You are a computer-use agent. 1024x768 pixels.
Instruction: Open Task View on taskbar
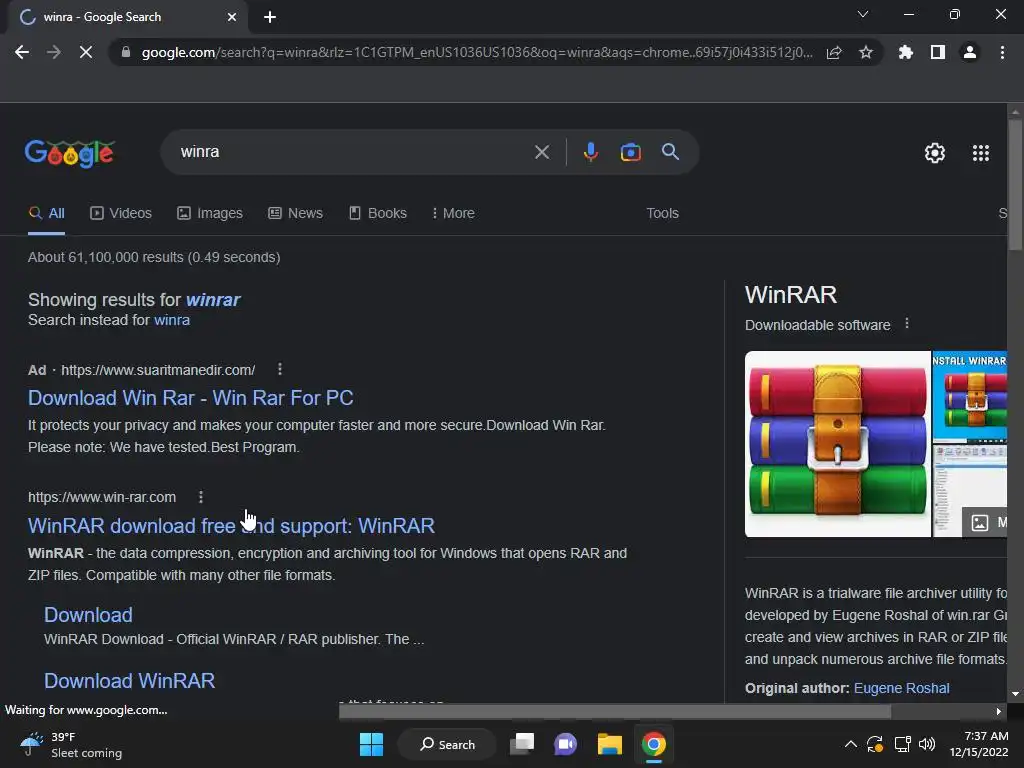point(522,744)
